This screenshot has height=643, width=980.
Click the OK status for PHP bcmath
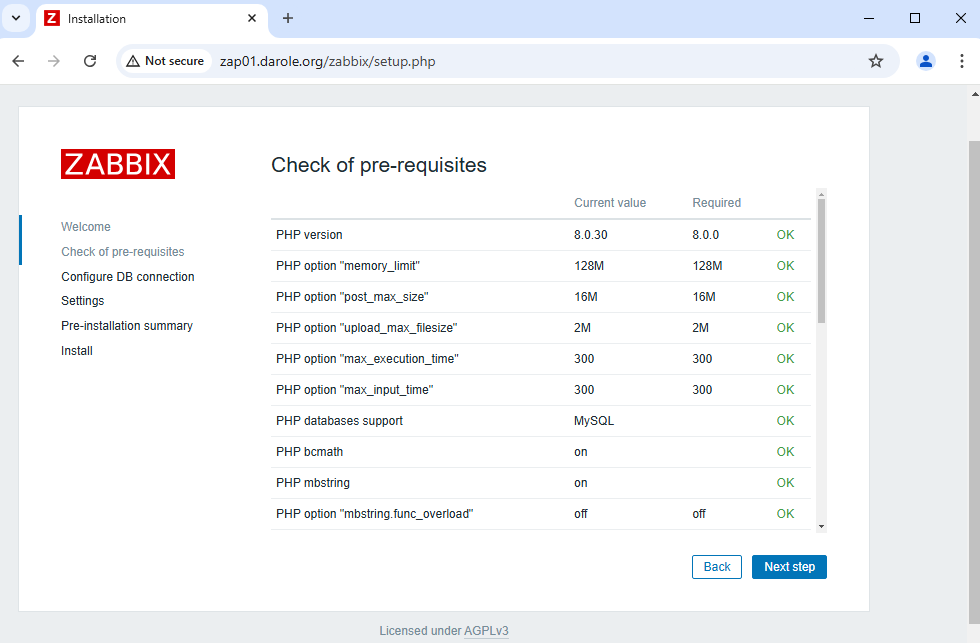tap(785, 452)
